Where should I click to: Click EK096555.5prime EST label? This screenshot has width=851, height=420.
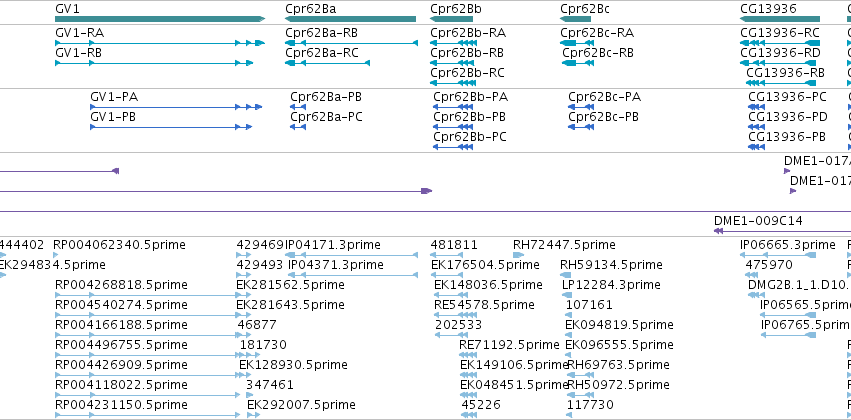619,345
